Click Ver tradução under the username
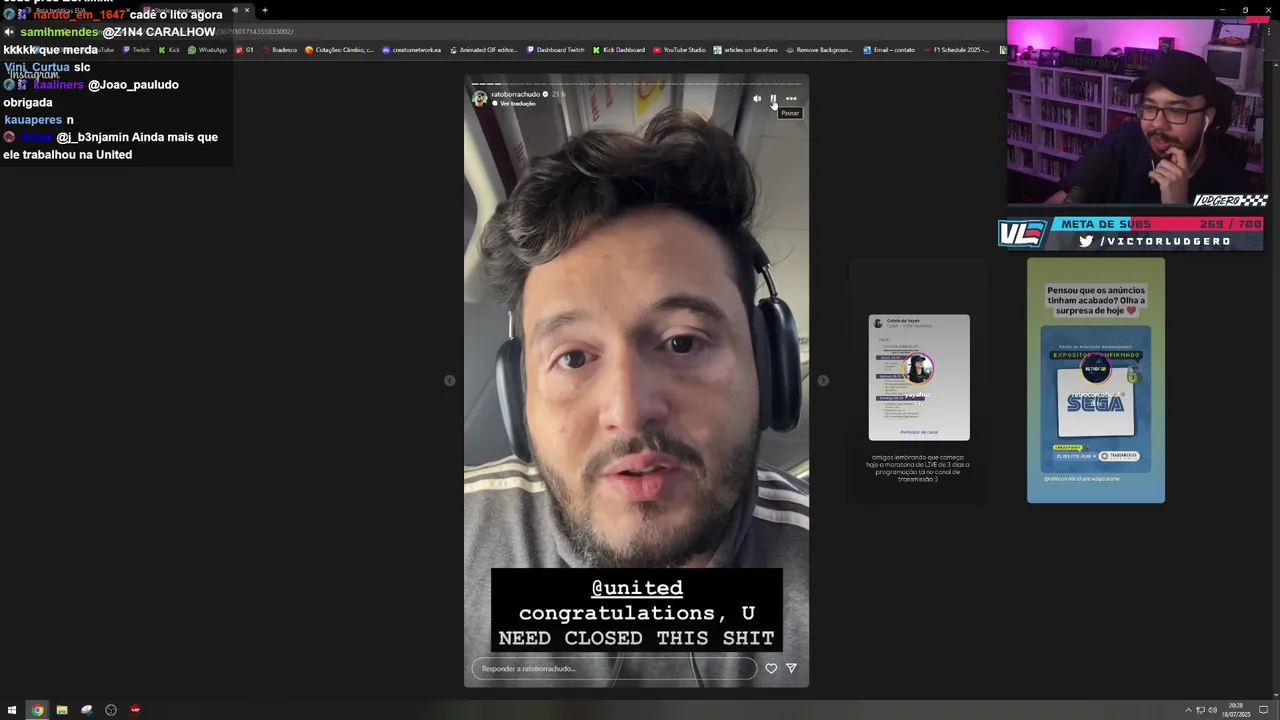Viewport: 1280px width, 720px height. coord(518,104)
